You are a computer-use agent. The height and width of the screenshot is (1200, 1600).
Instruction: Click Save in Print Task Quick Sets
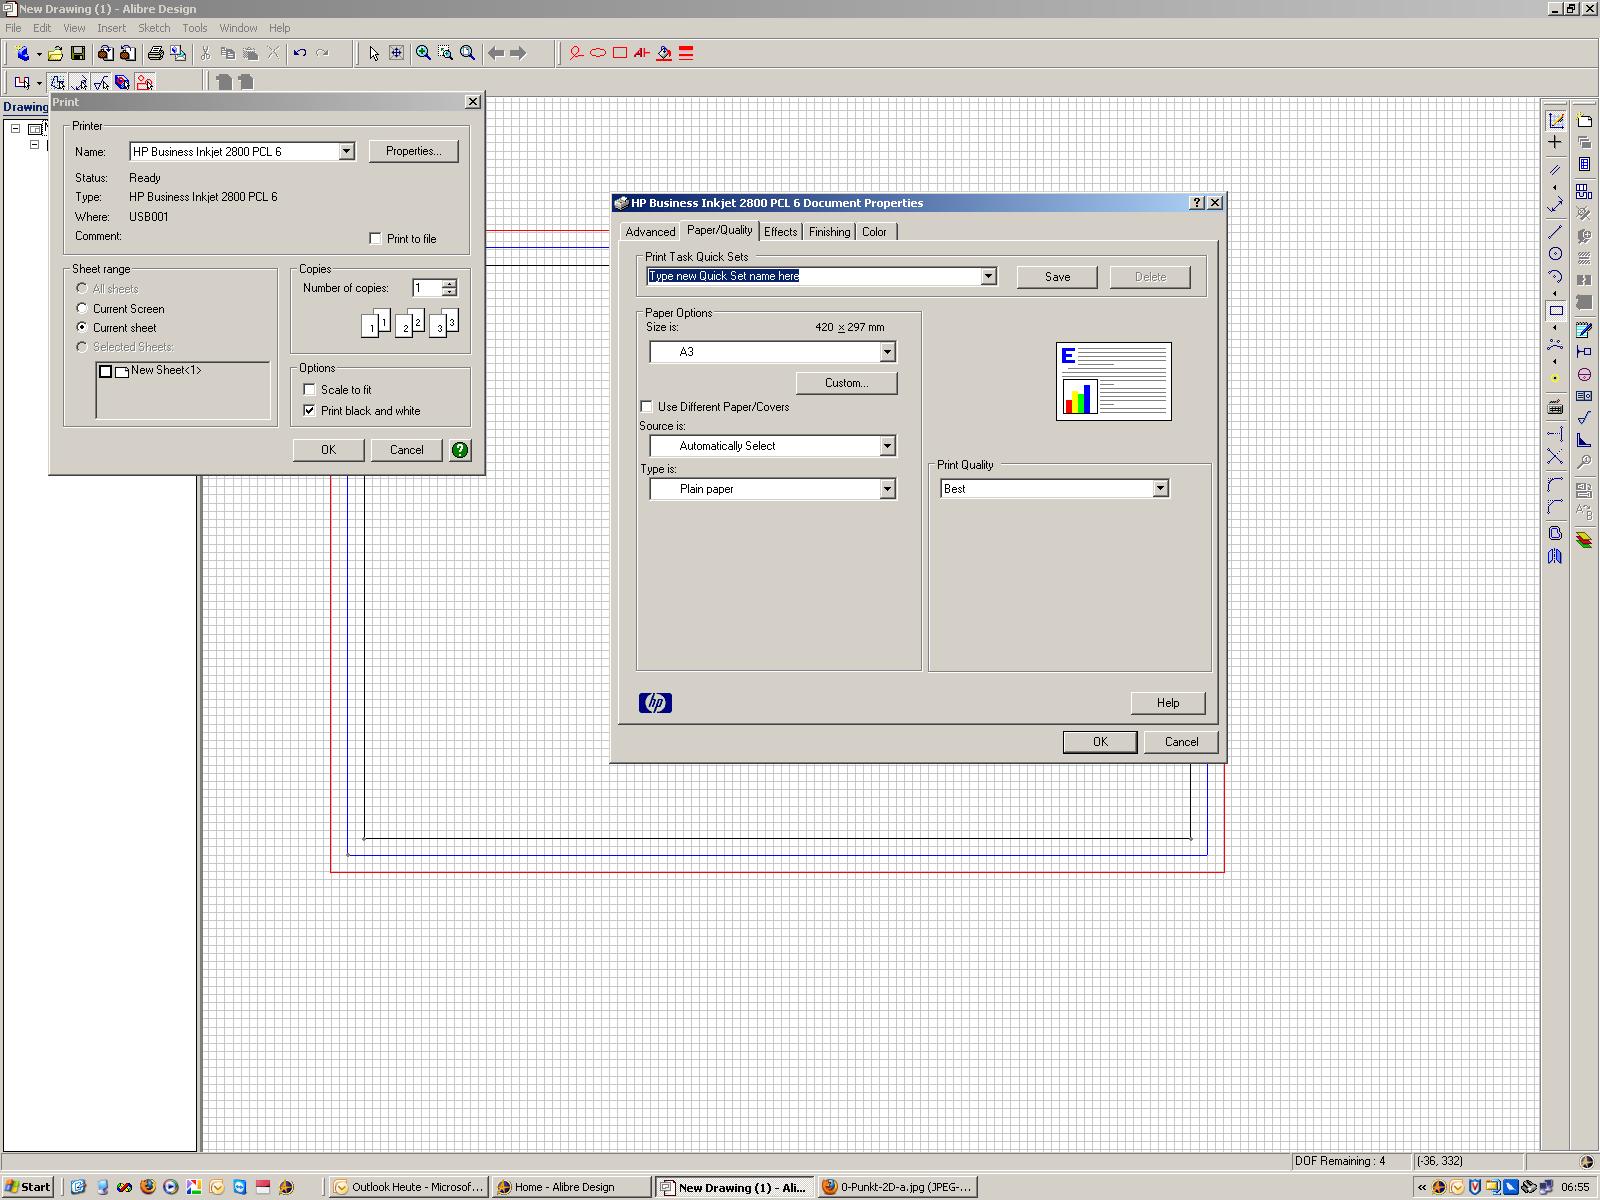(x=1058, y=277)
